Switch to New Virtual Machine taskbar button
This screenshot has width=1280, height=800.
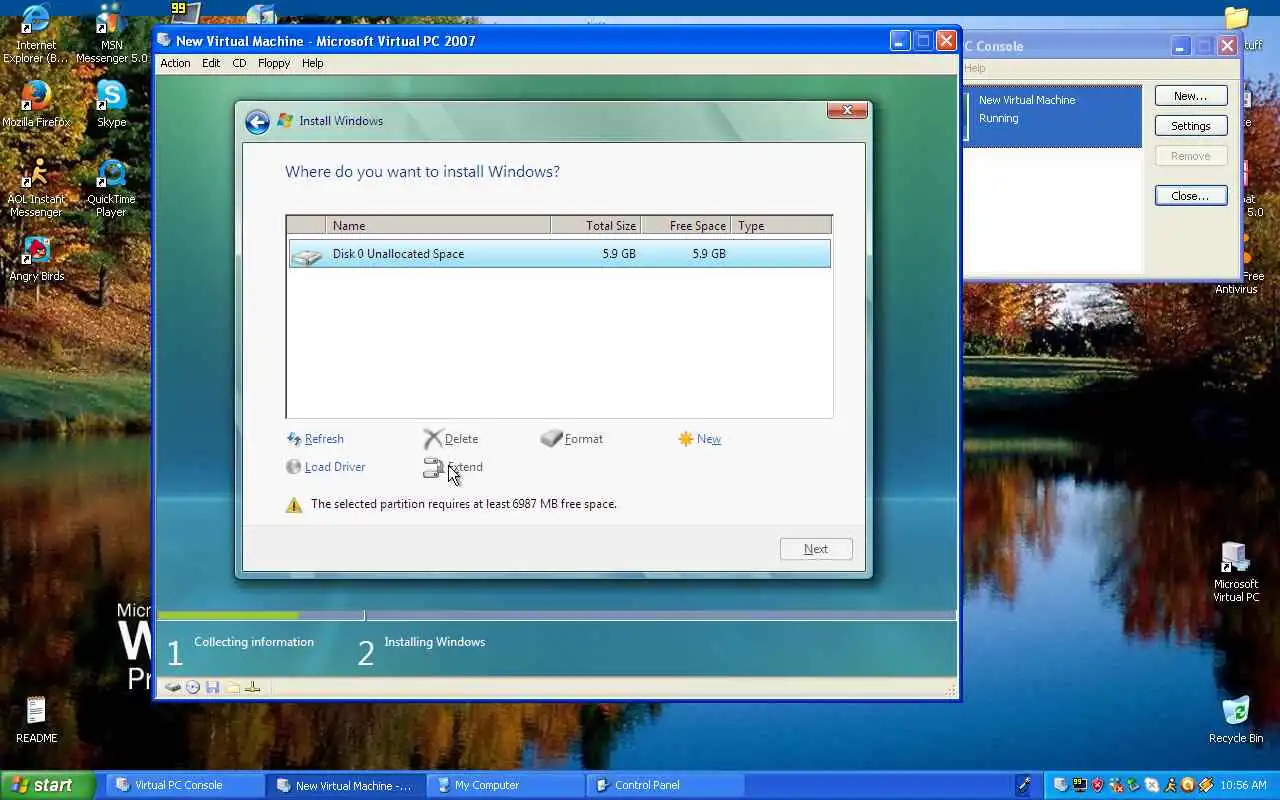coord(345,785)
